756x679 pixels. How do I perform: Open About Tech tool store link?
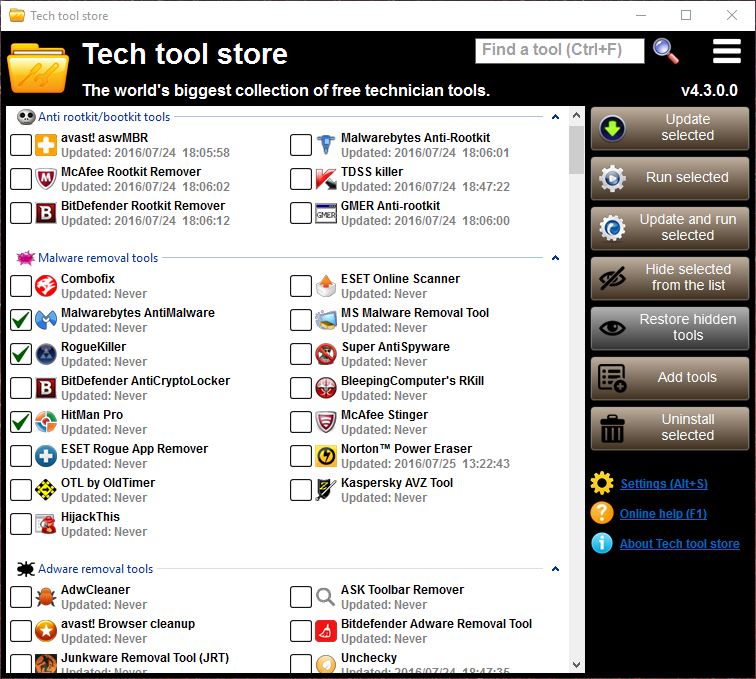click(679, 543)
